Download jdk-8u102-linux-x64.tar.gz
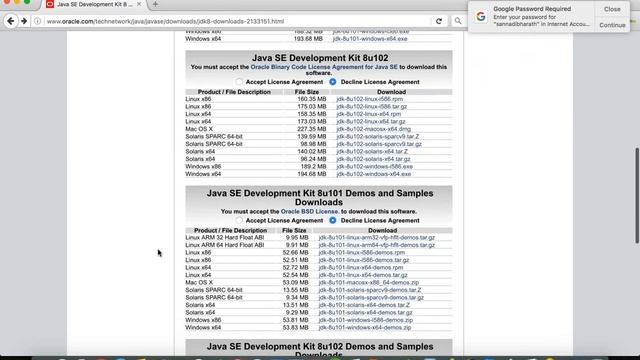This screenshot has height=360, width=640. 371,121
